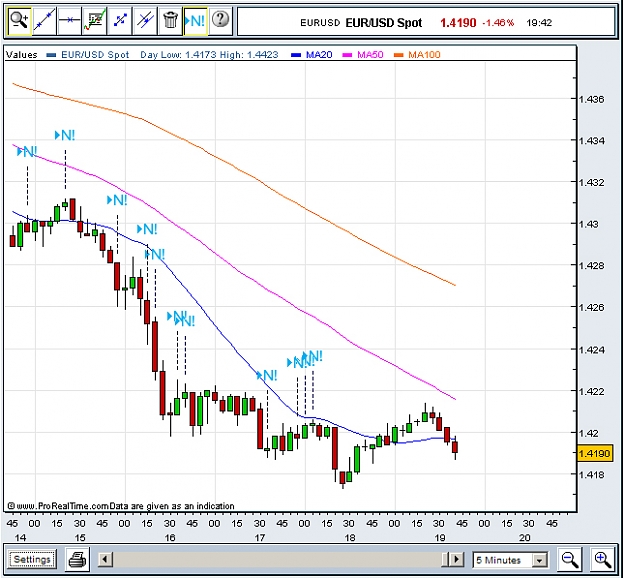Click the date label 20 on time axis

click(525, 538)
